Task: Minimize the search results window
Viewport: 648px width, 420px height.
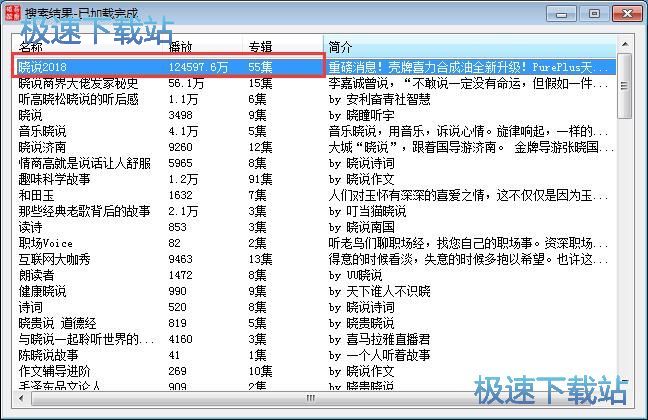Action: tap(561, 14)
